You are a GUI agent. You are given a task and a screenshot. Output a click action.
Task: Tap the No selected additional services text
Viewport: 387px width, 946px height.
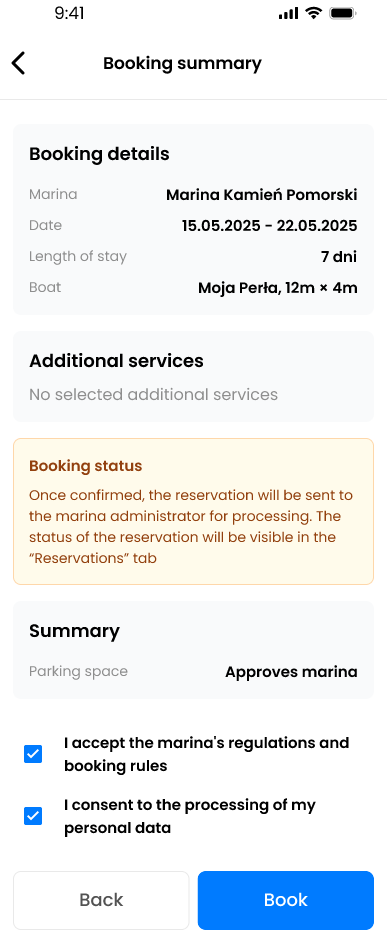click(153, 395)
